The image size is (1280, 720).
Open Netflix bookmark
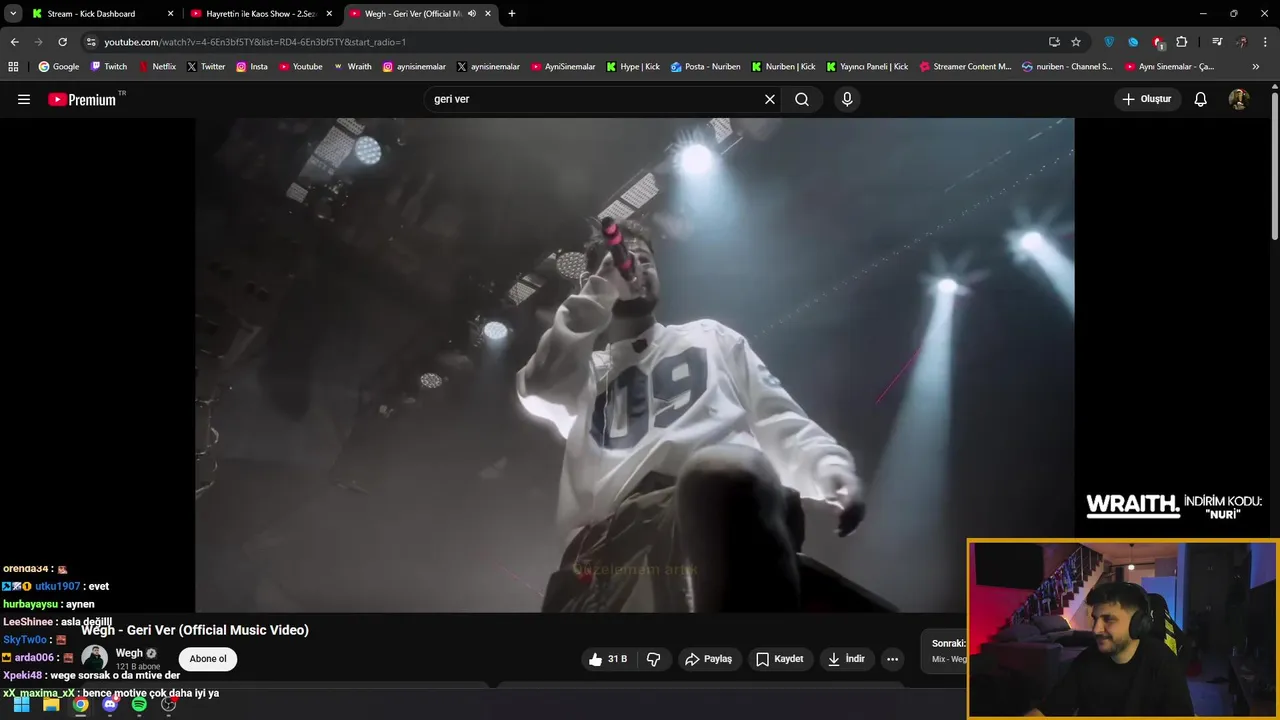[157, 67]
